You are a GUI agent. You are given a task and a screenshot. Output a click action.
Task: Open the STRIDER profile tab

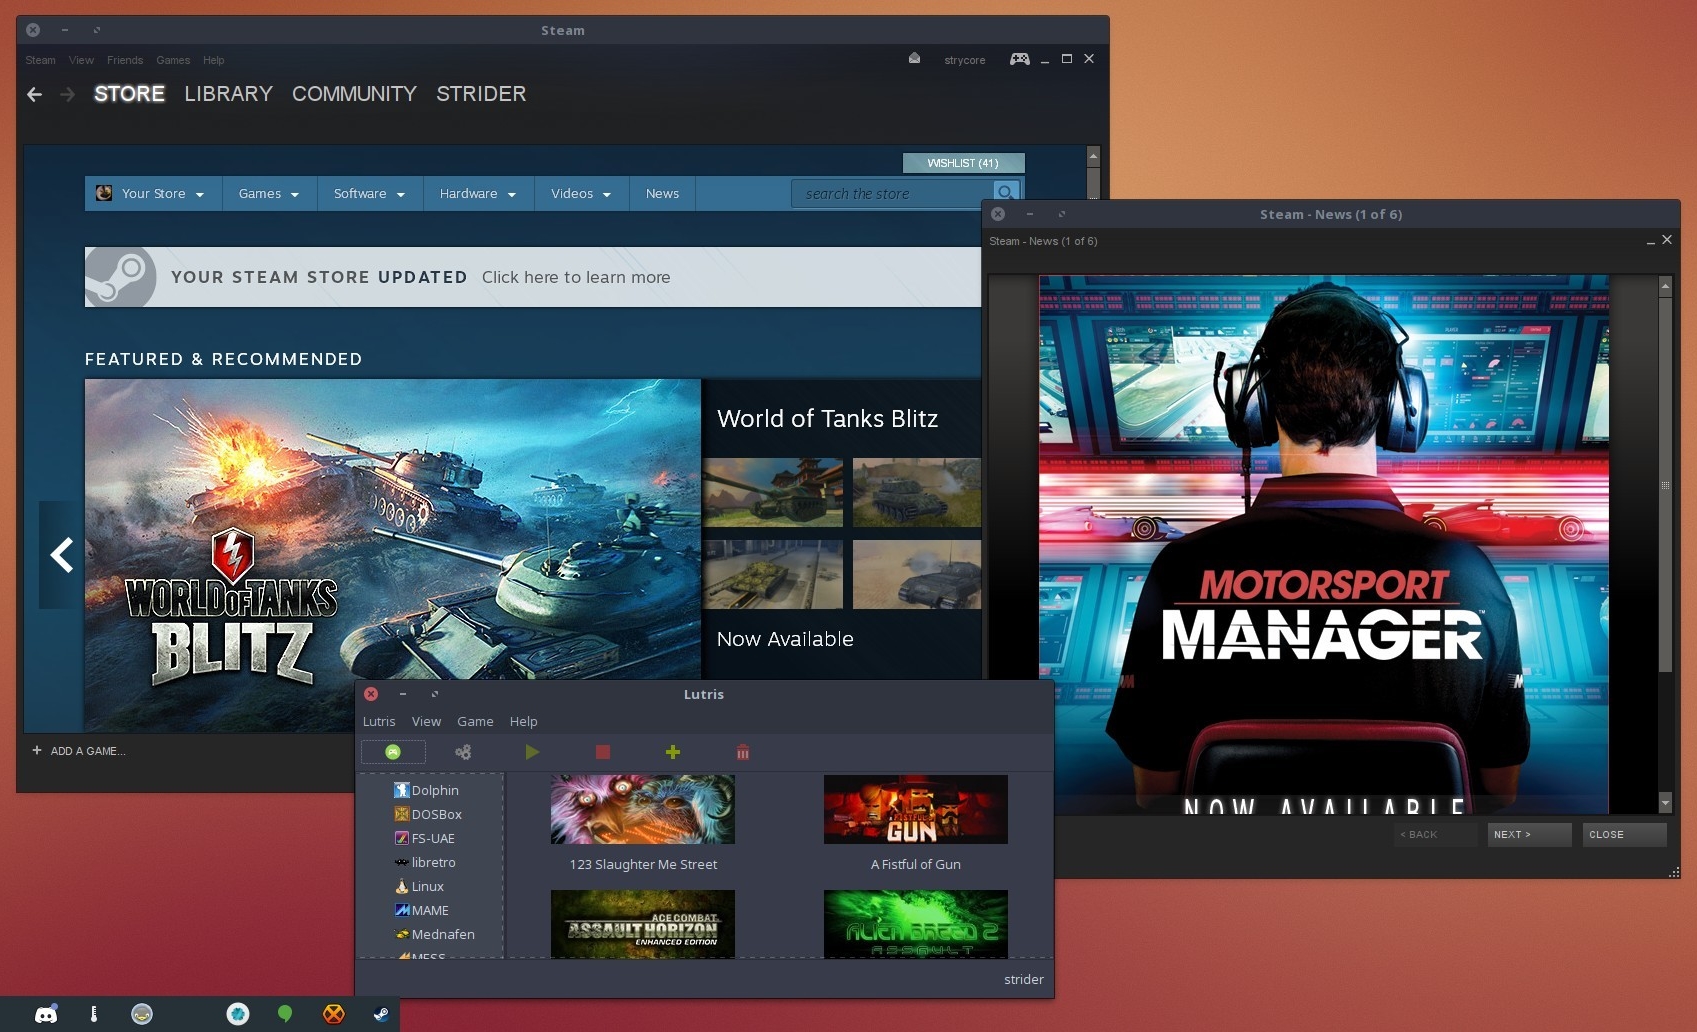481,94
